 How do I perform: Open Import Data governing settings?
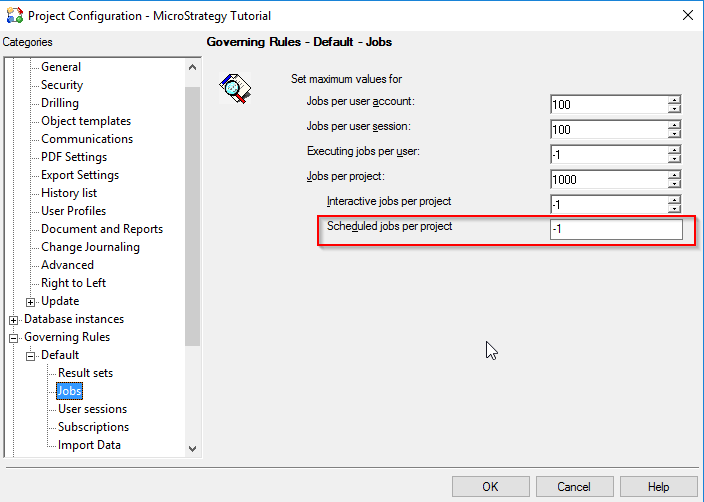point(89,445)
